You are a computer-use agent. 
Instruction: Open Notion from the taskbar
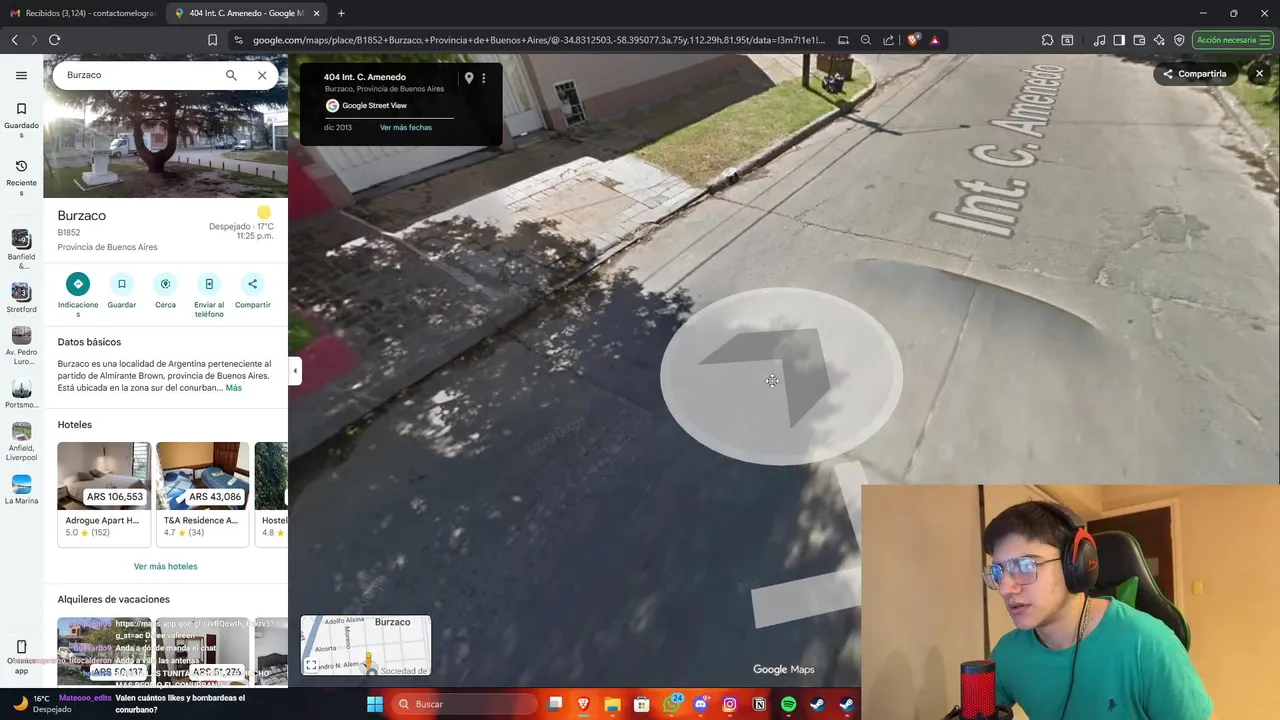click(759, 704)
